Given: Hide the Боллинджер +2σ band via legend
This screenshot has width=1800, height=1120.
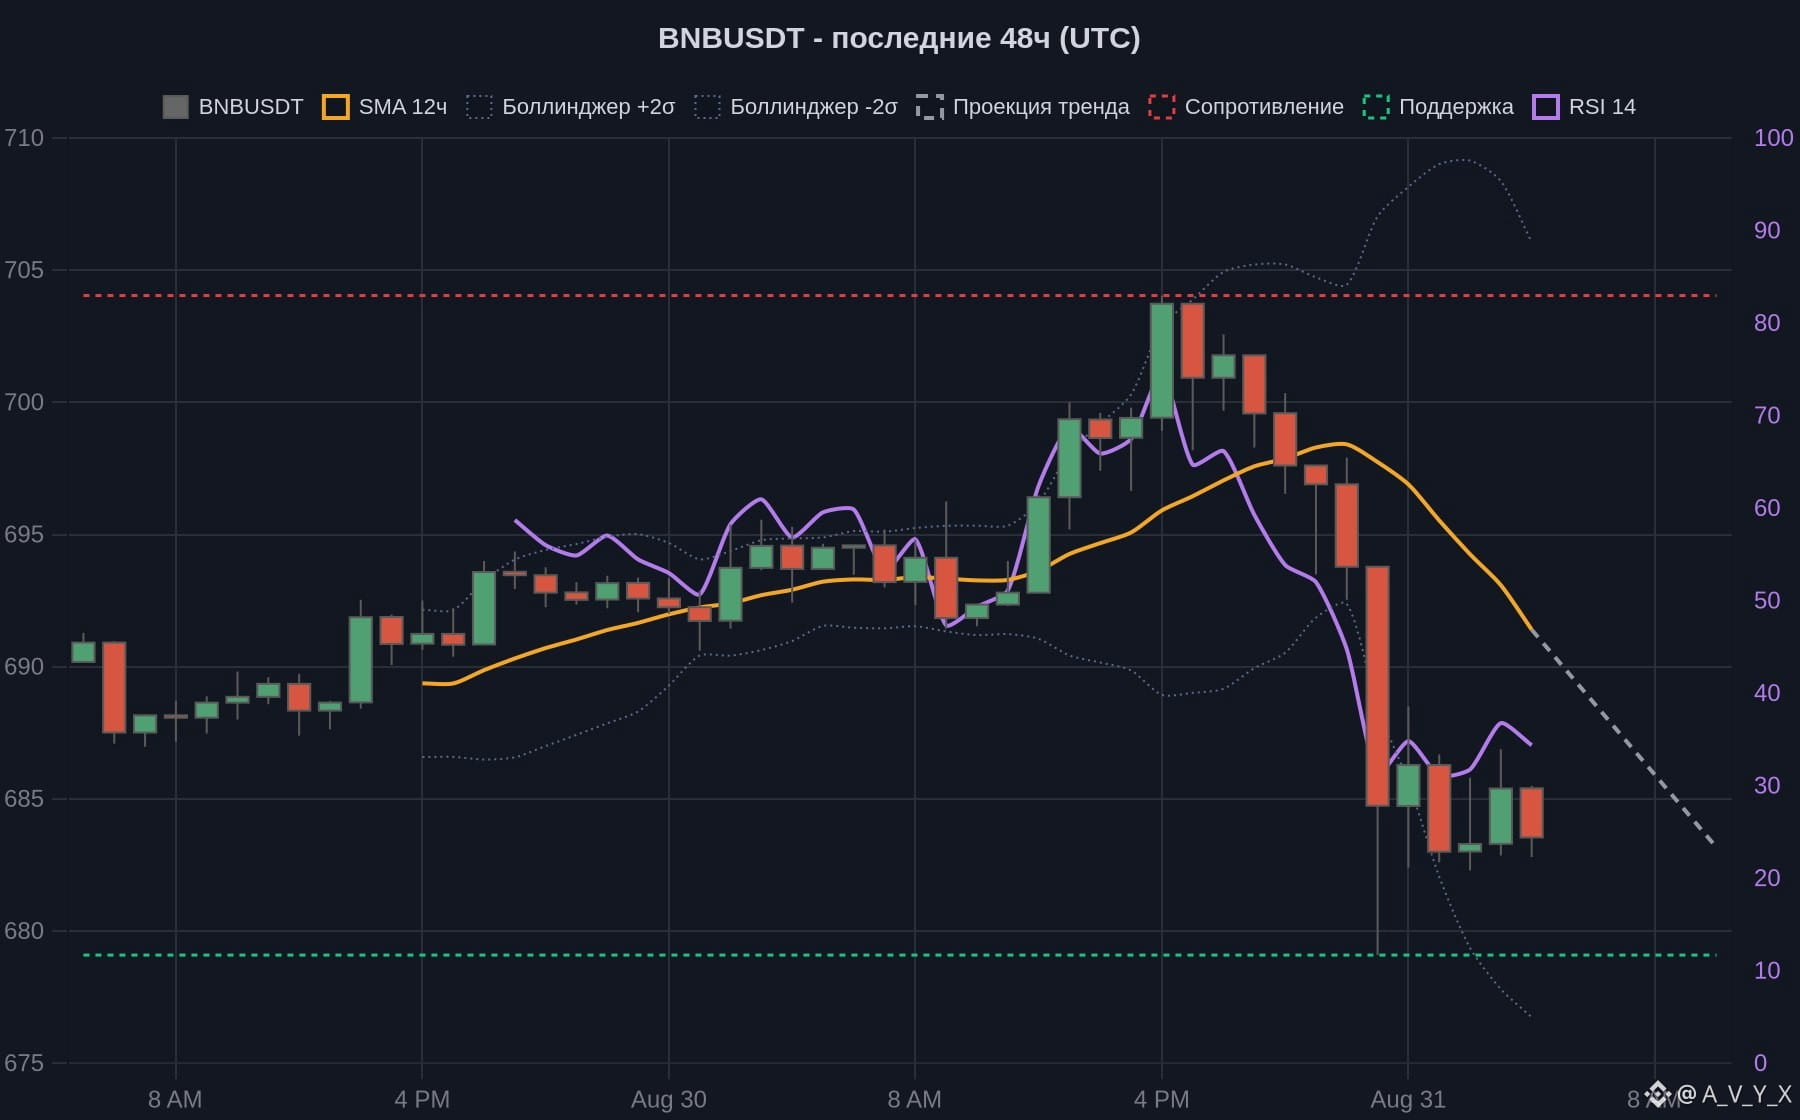Looking at the screenshot, I should click(571, 107).
